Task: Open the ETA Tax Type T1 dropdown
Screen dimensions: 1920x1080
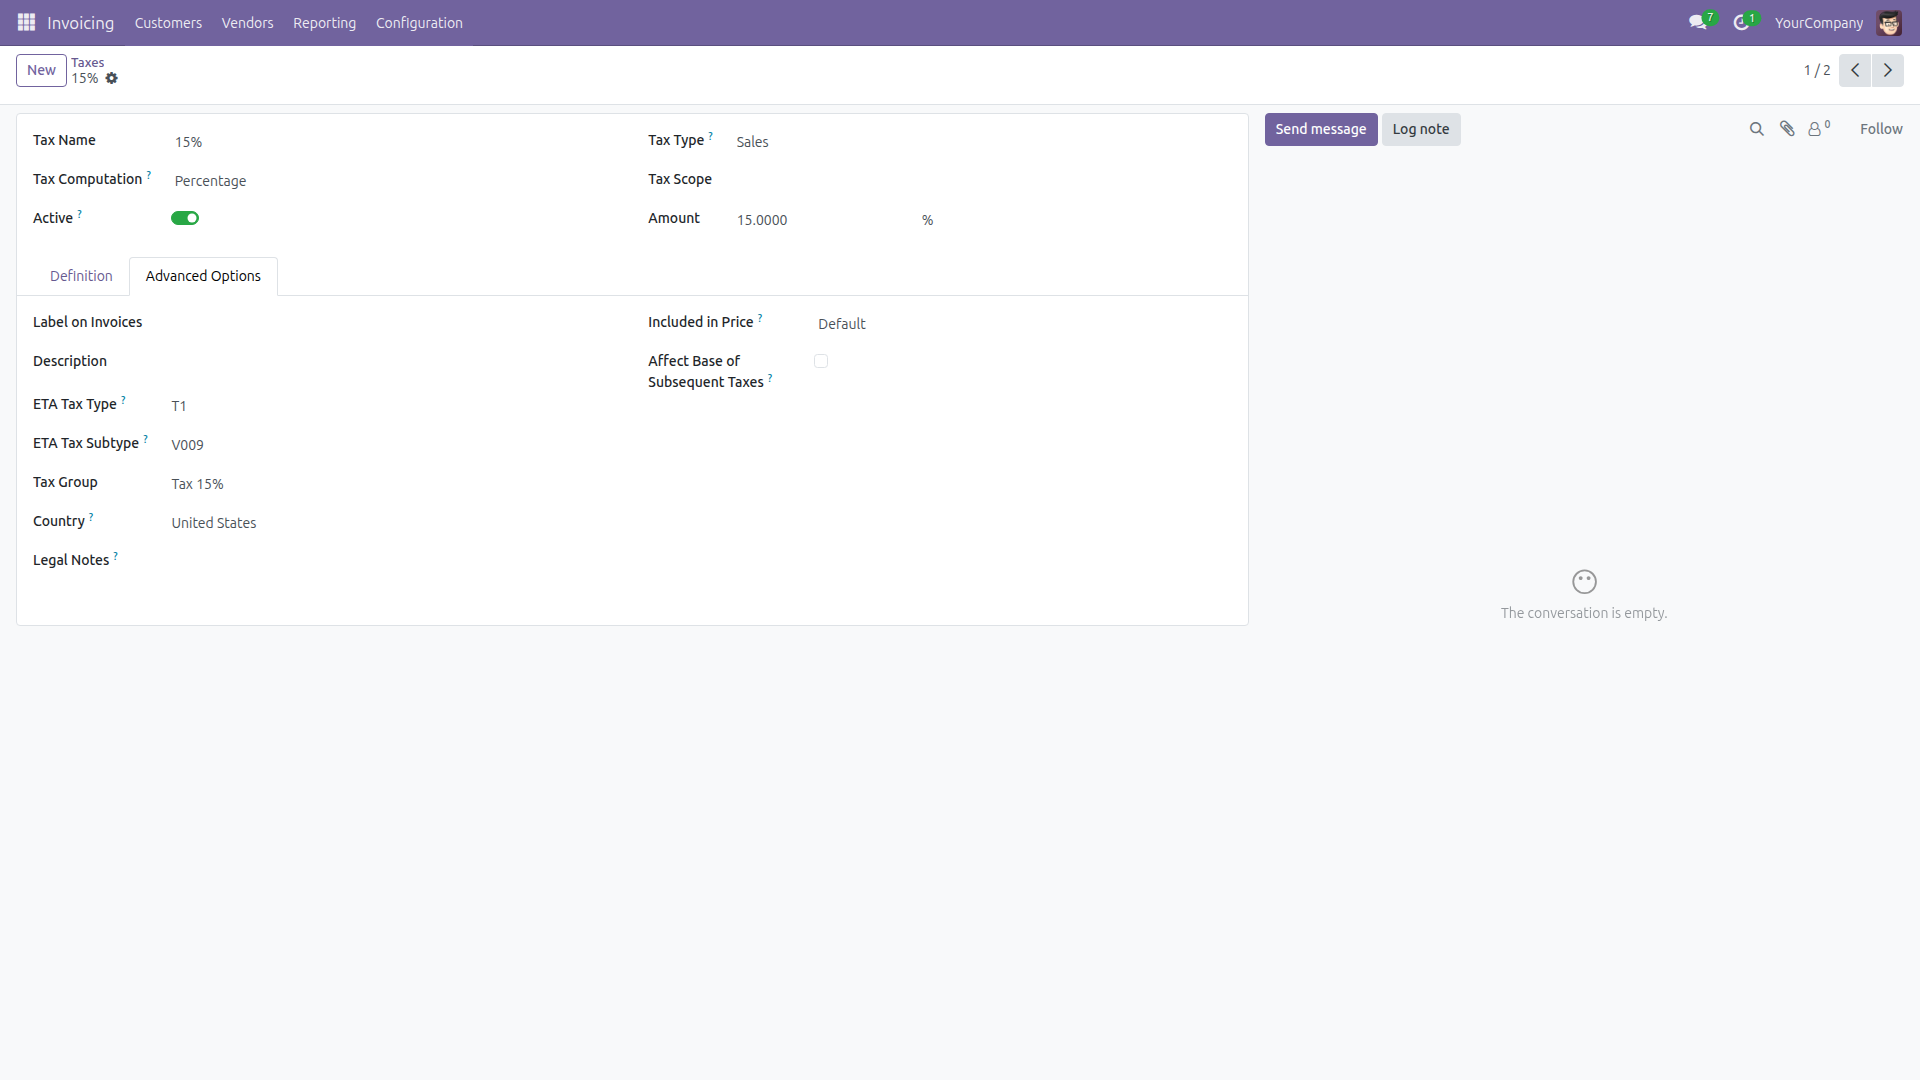Action: [x=395, y=406]
